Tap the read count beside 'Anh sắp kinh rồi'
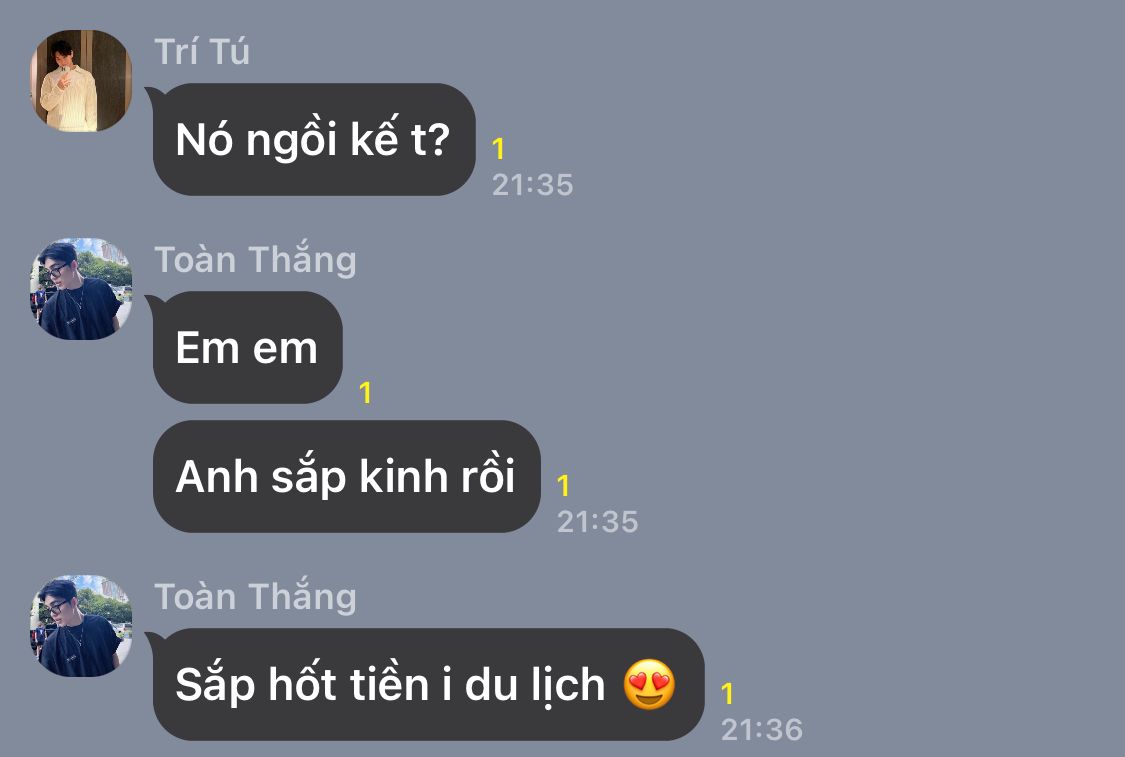Viewport: 1125px width, 757px height. pos(563,486)
